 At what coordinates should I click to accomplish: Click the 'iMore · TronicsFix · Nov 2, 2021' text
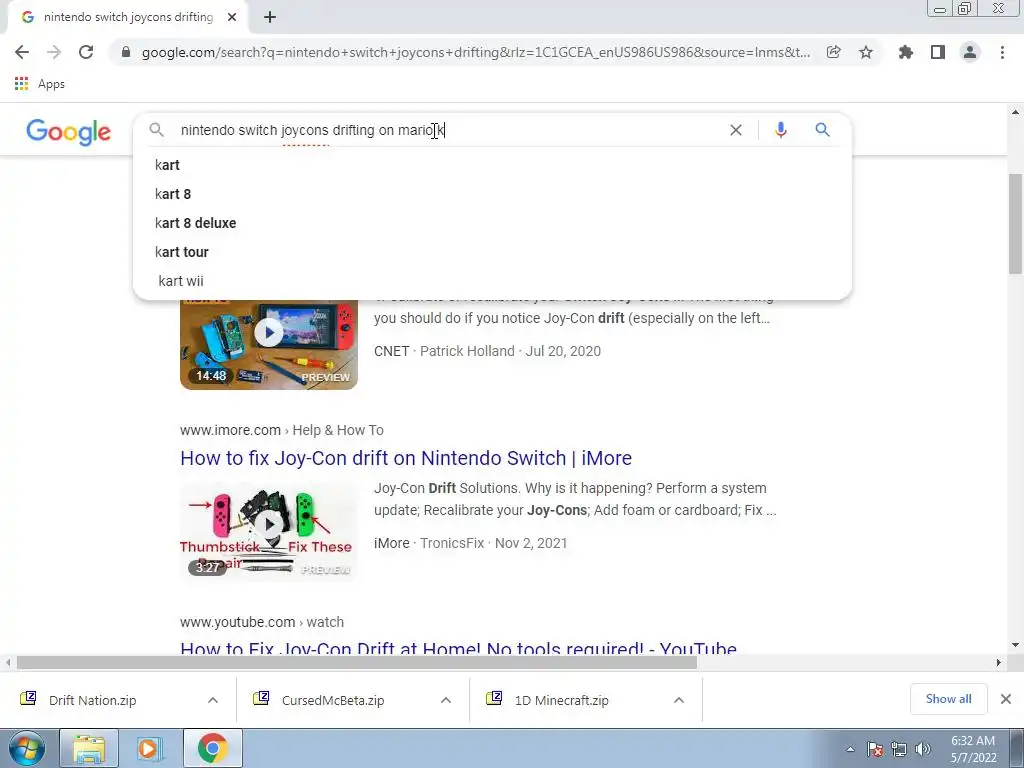[x=470, y=543]
